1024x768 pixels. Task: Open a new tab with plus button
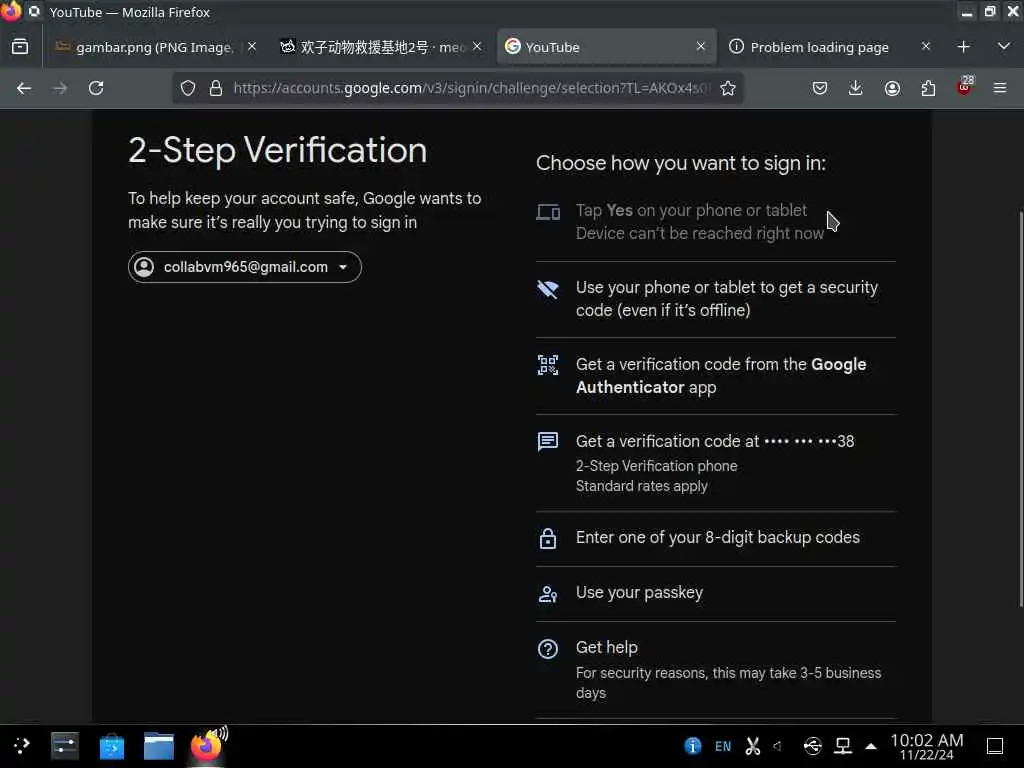click(x=963, y=47)
